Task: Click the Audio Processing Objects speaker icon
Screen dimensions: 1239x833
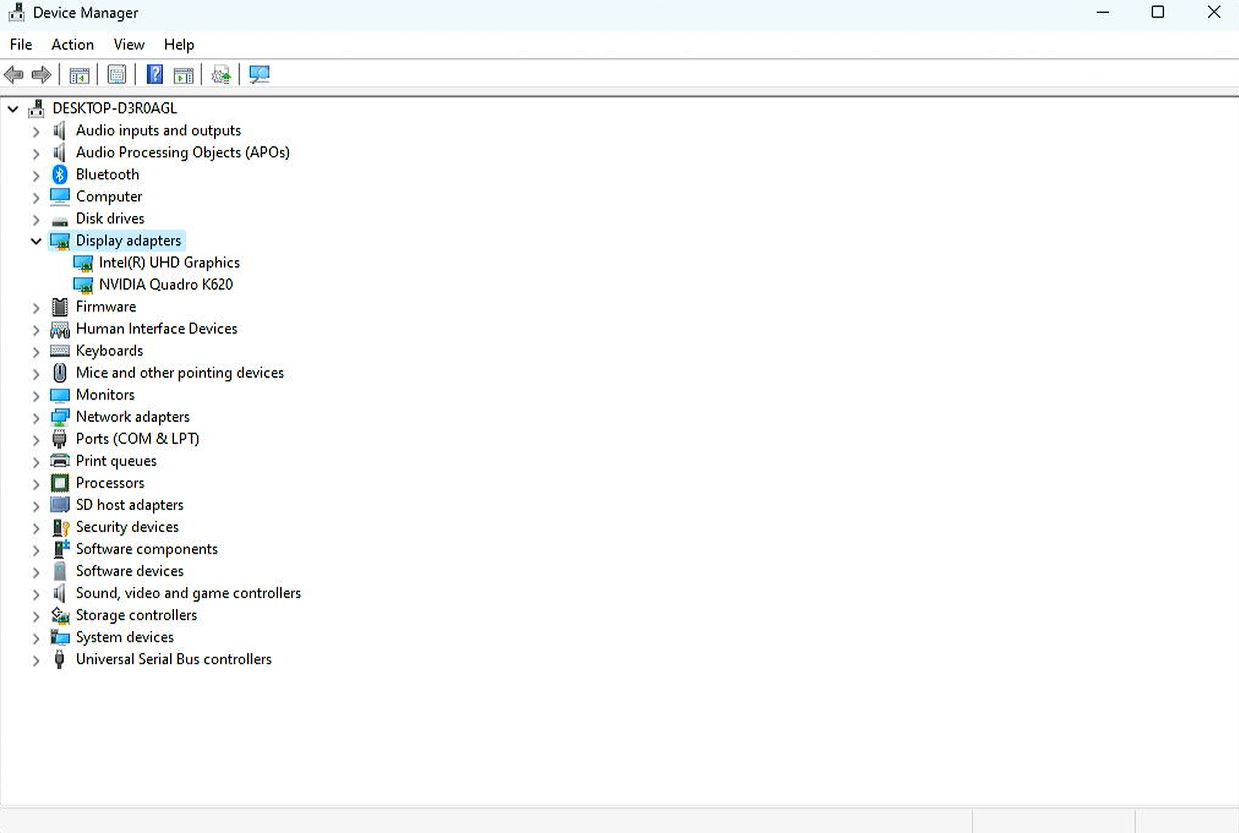Action: 60,152
